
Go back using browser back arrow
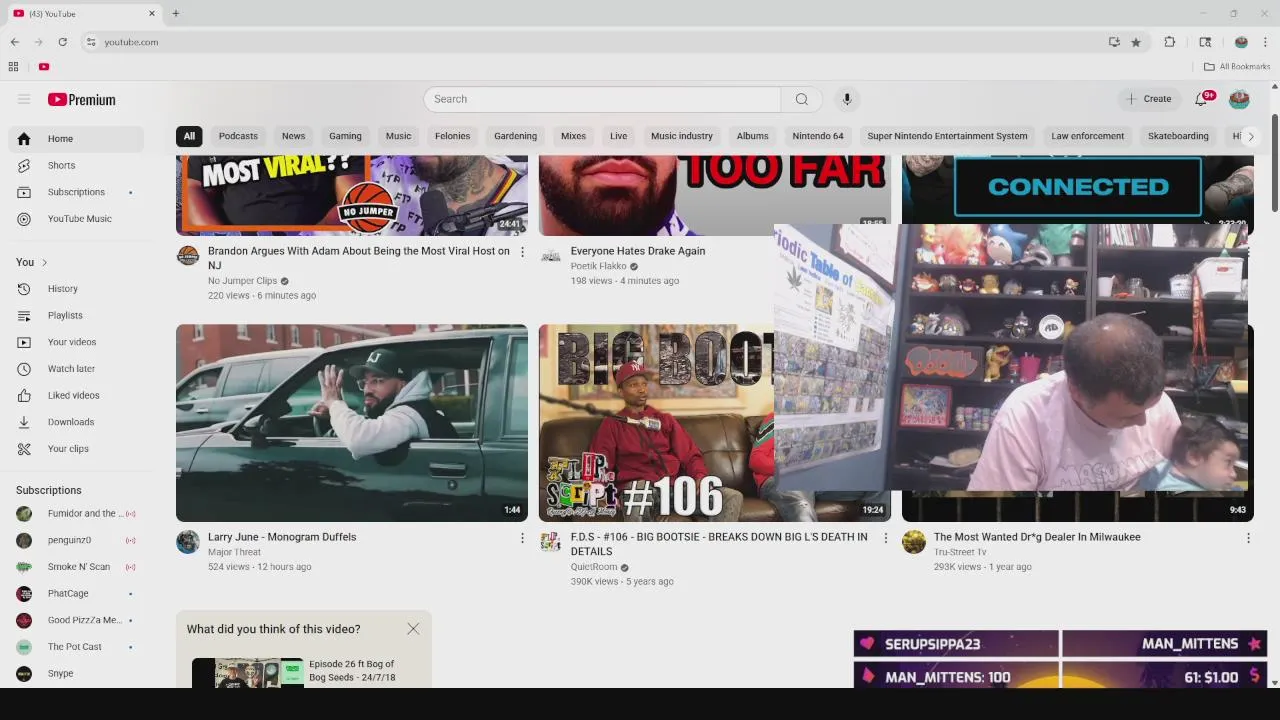[x=15, y=42]
